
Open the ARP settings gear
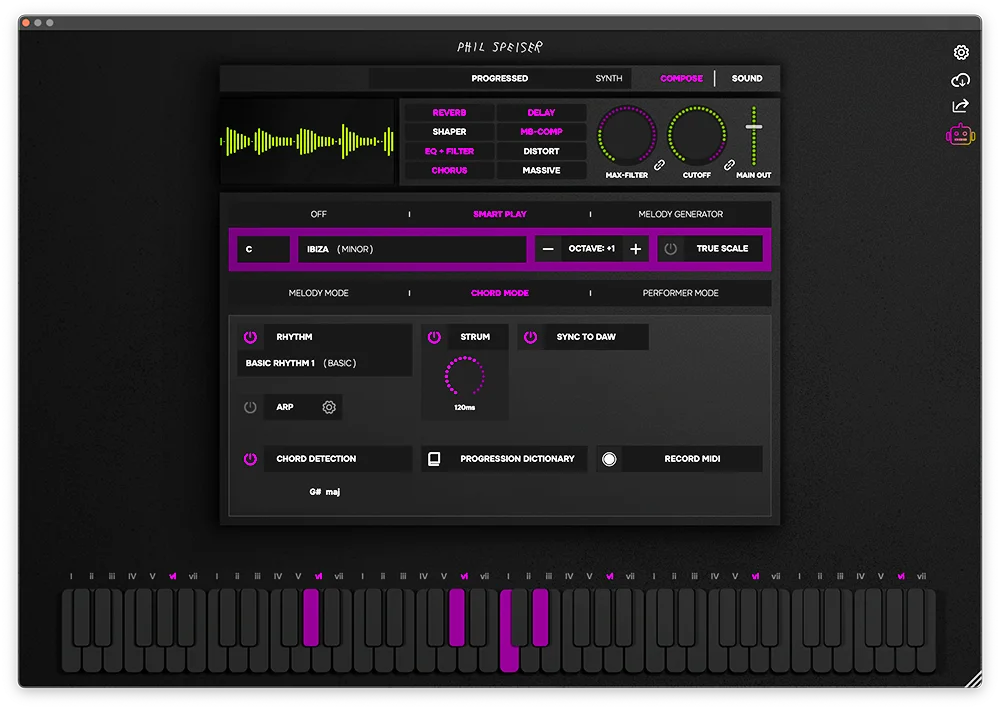pyautogui.click(x=327, y=407)
